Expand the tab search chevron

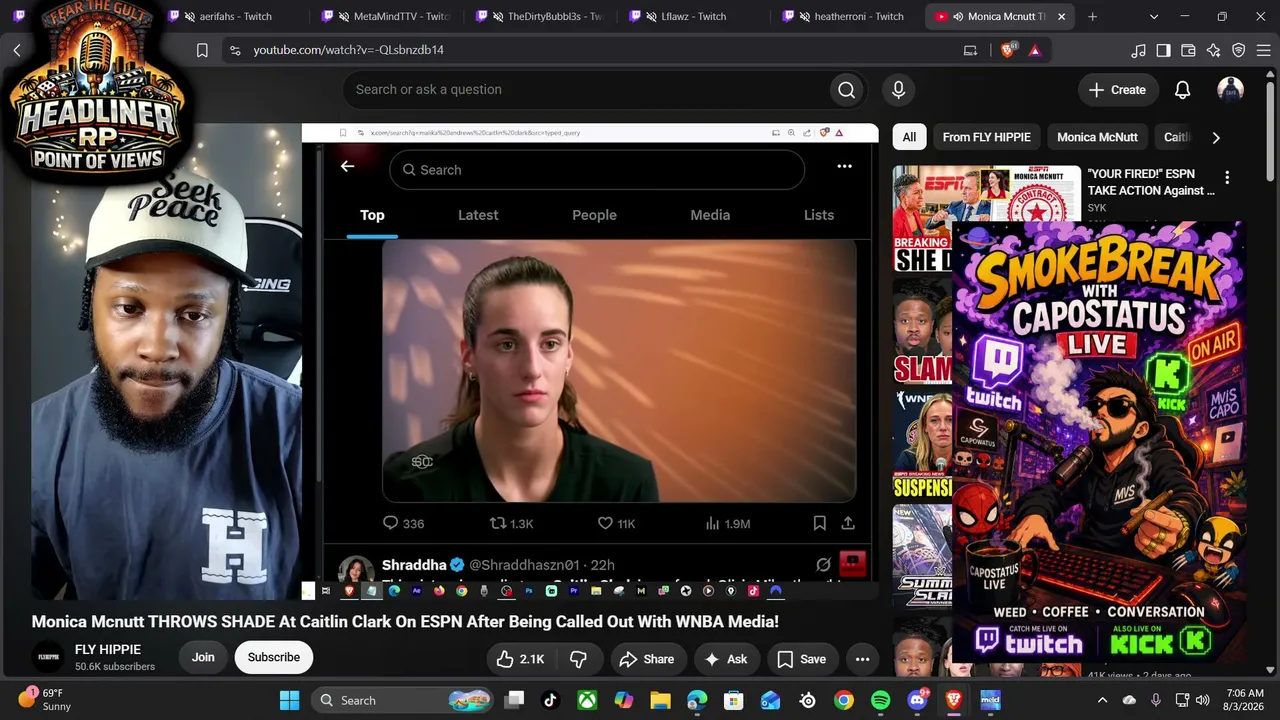pyautogui.click(x=1154, y=17)
